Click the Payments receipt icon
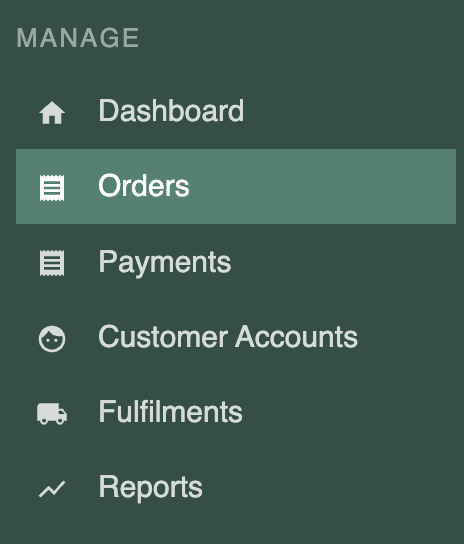464x544 pixels. [52, 263]
